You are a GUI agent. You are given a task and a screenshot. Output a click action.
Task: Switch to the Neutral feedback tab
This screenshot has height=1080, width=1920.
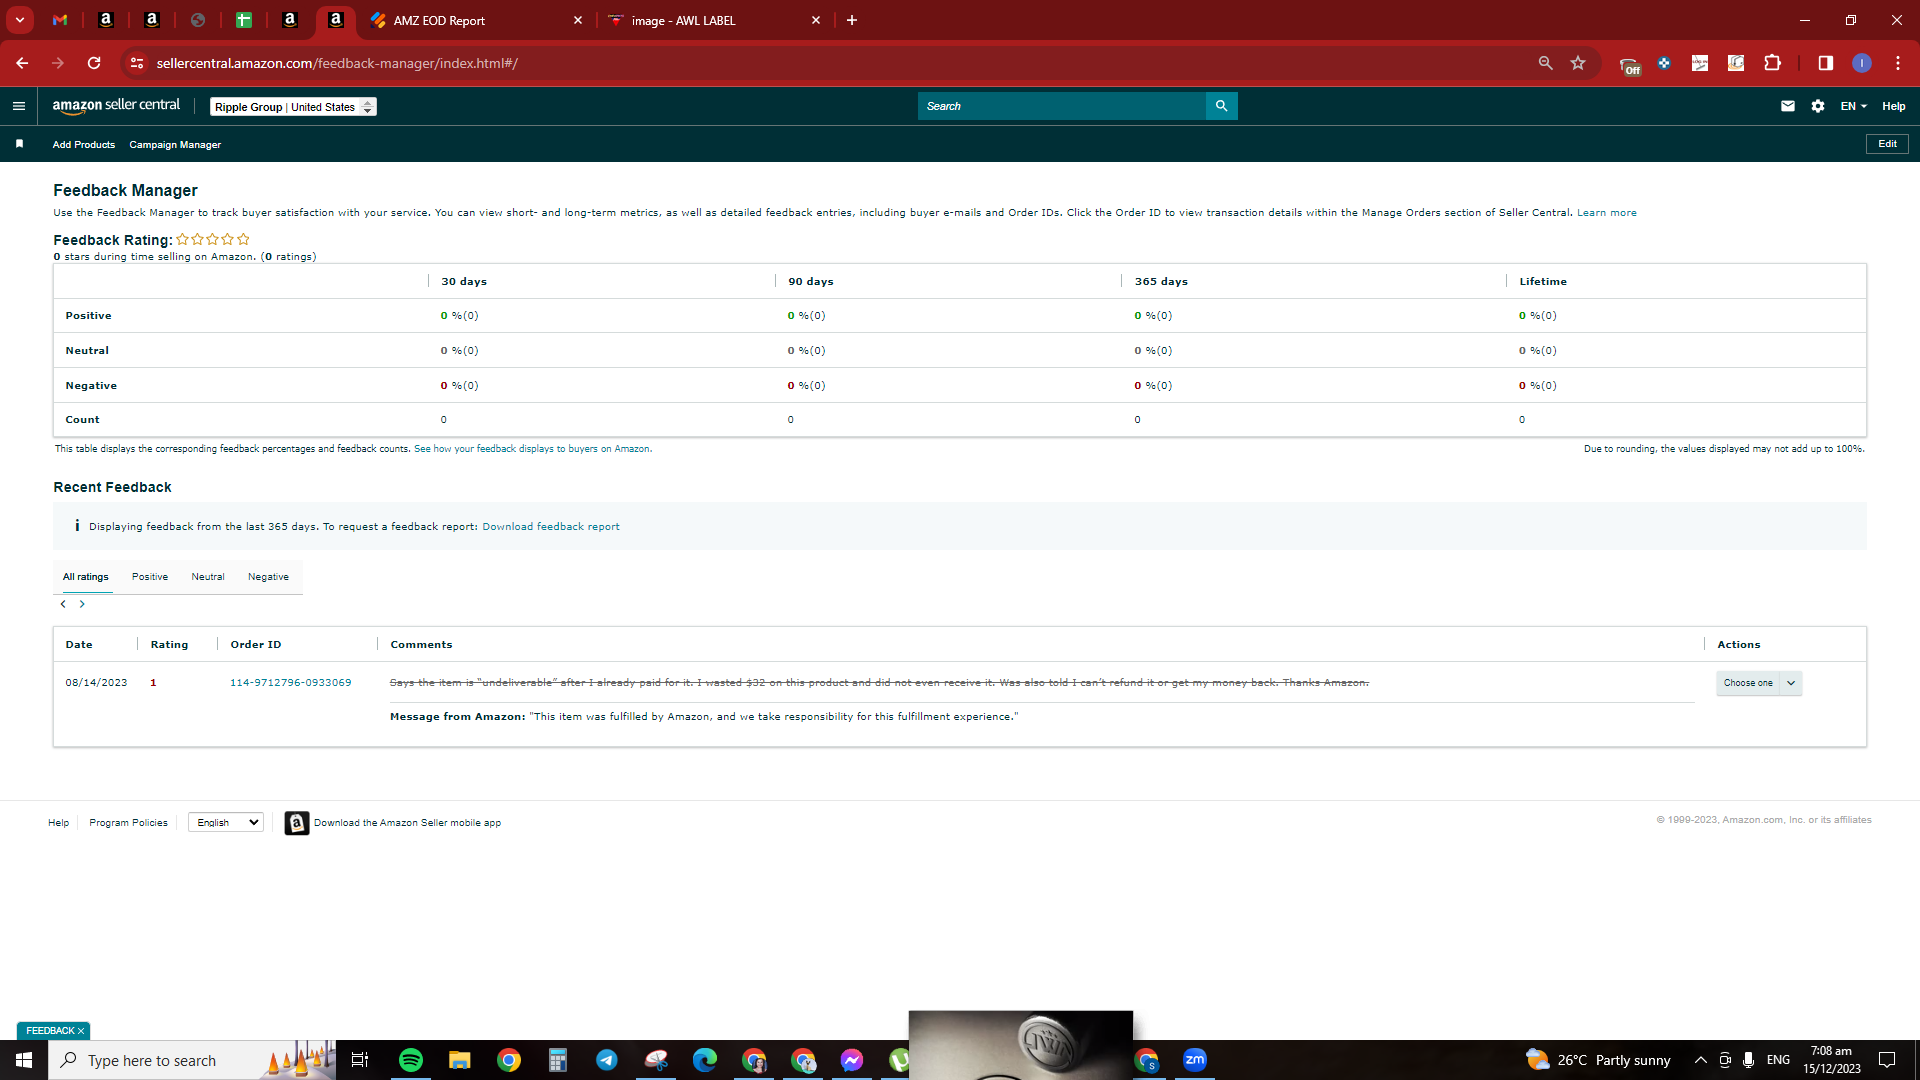(208, 577)
